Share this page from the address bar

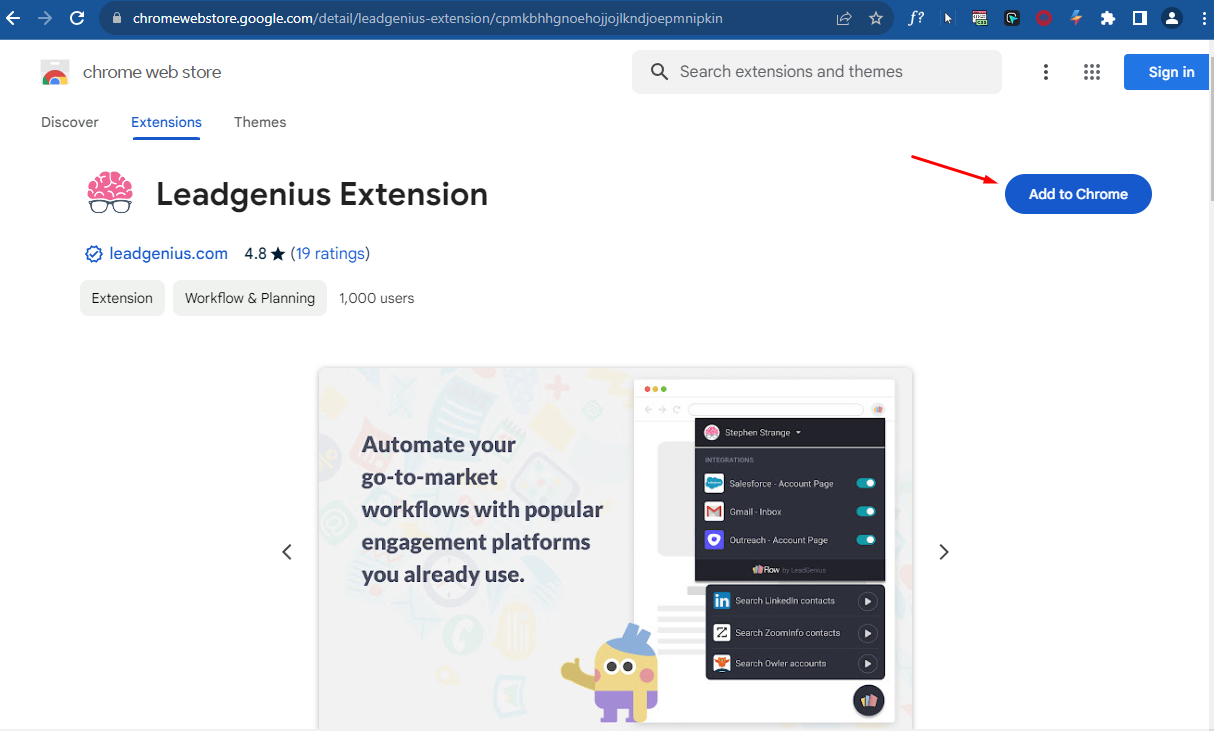[844, 18]
